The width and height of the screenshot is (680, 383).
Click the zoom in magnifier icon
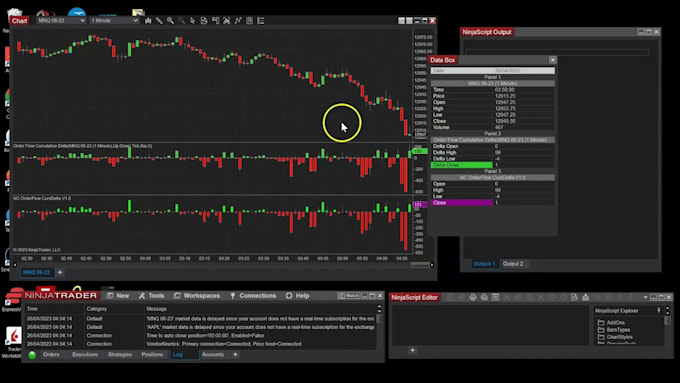pyautogui.click(x=170, y=20)
